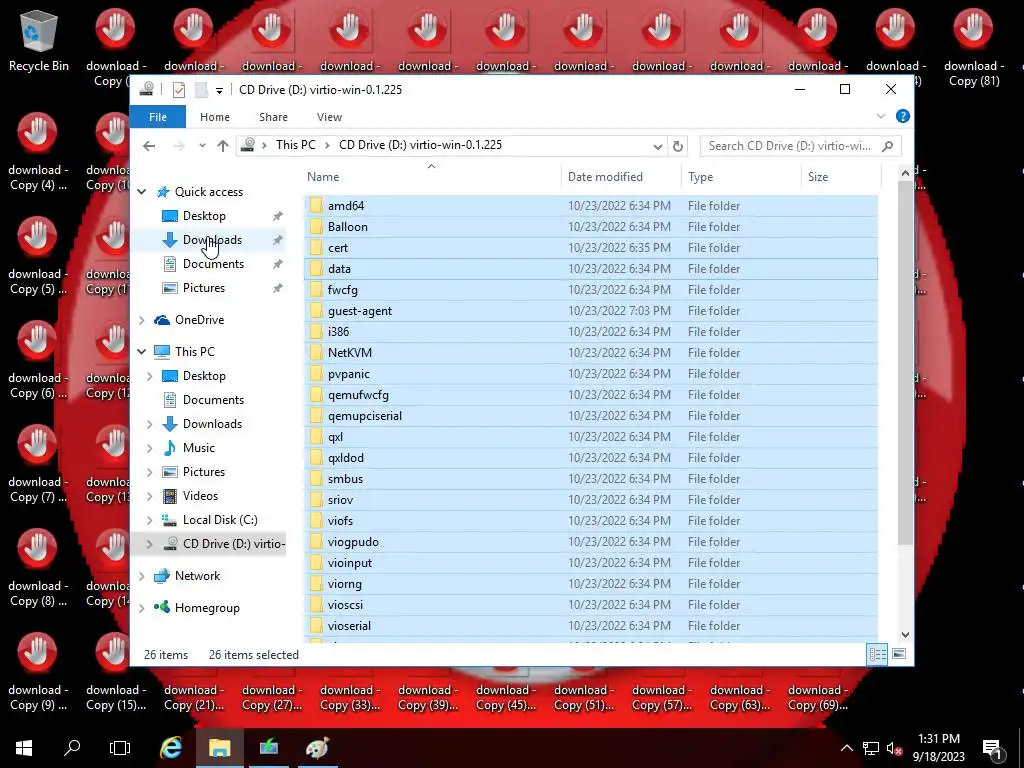This screenshot has height=768, width=1024.
Task: Click the network tray icon
Action: (x=871, y=748)
